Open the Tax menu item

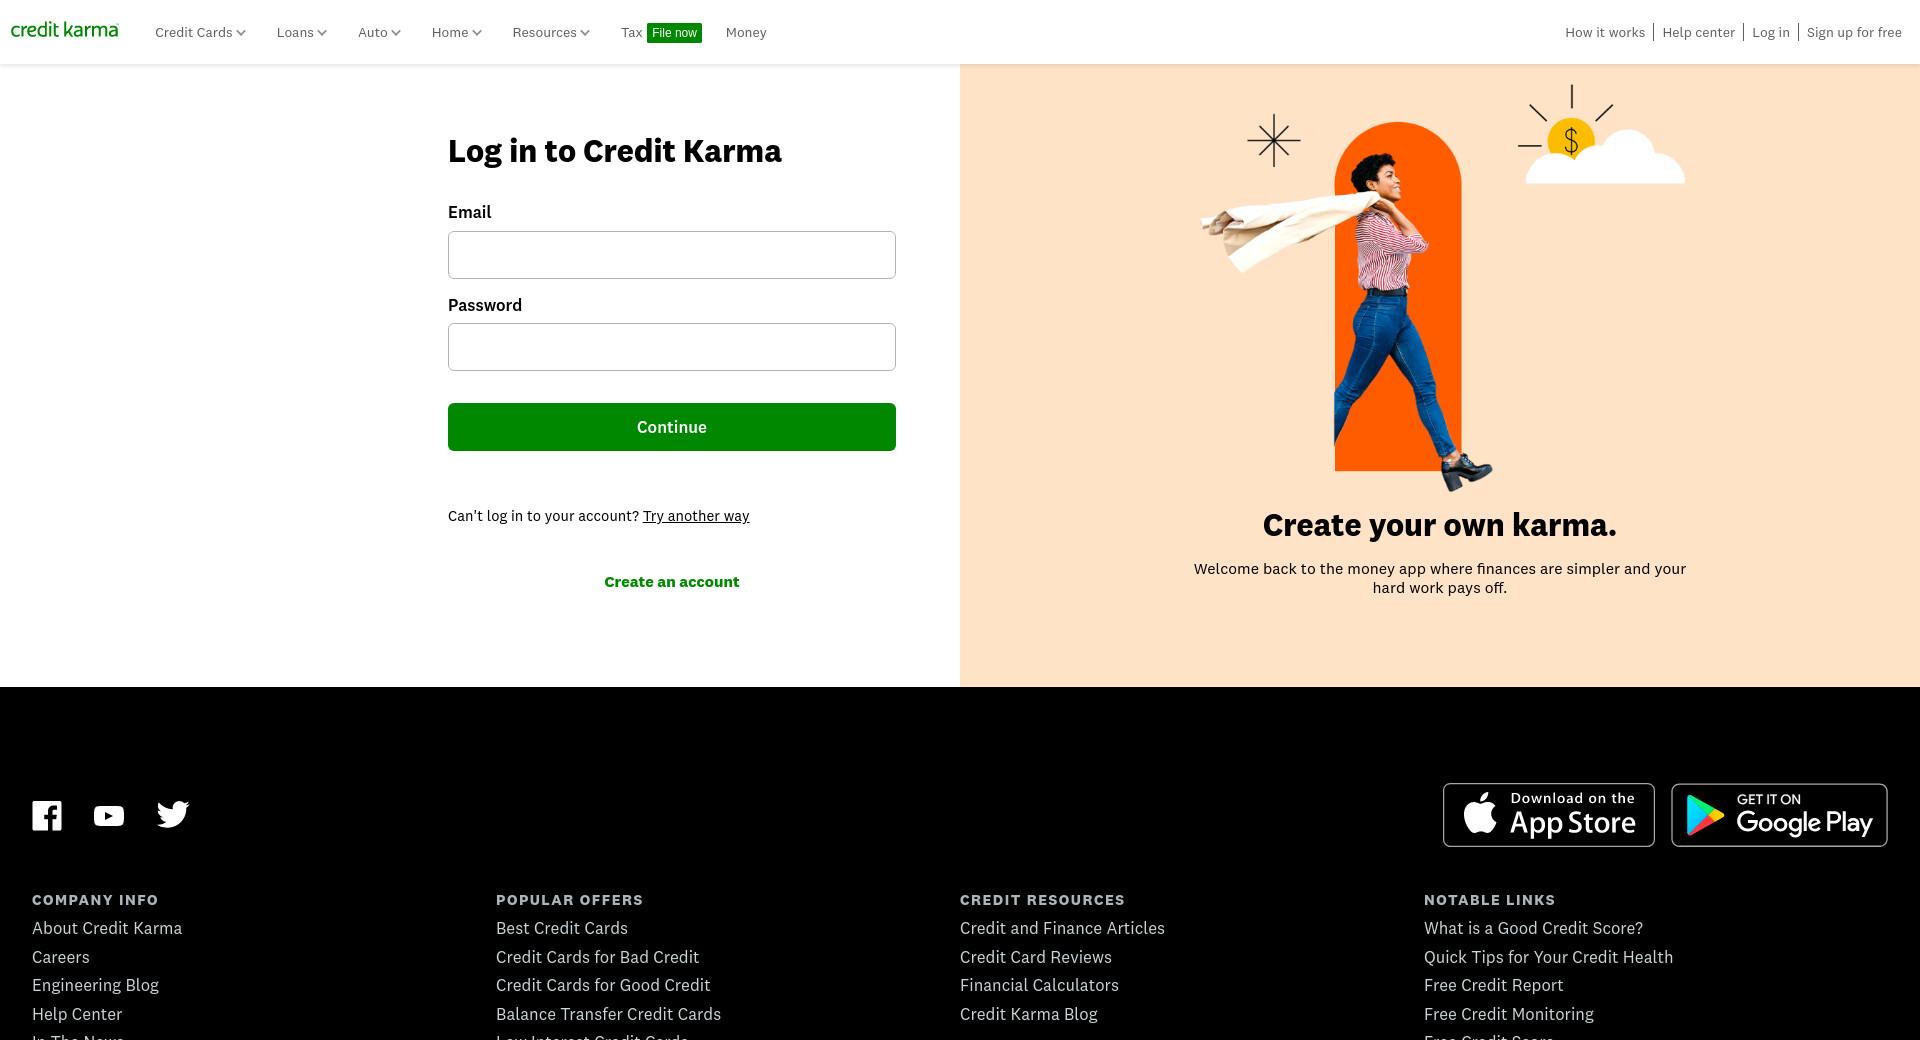(x=631, y=33)
